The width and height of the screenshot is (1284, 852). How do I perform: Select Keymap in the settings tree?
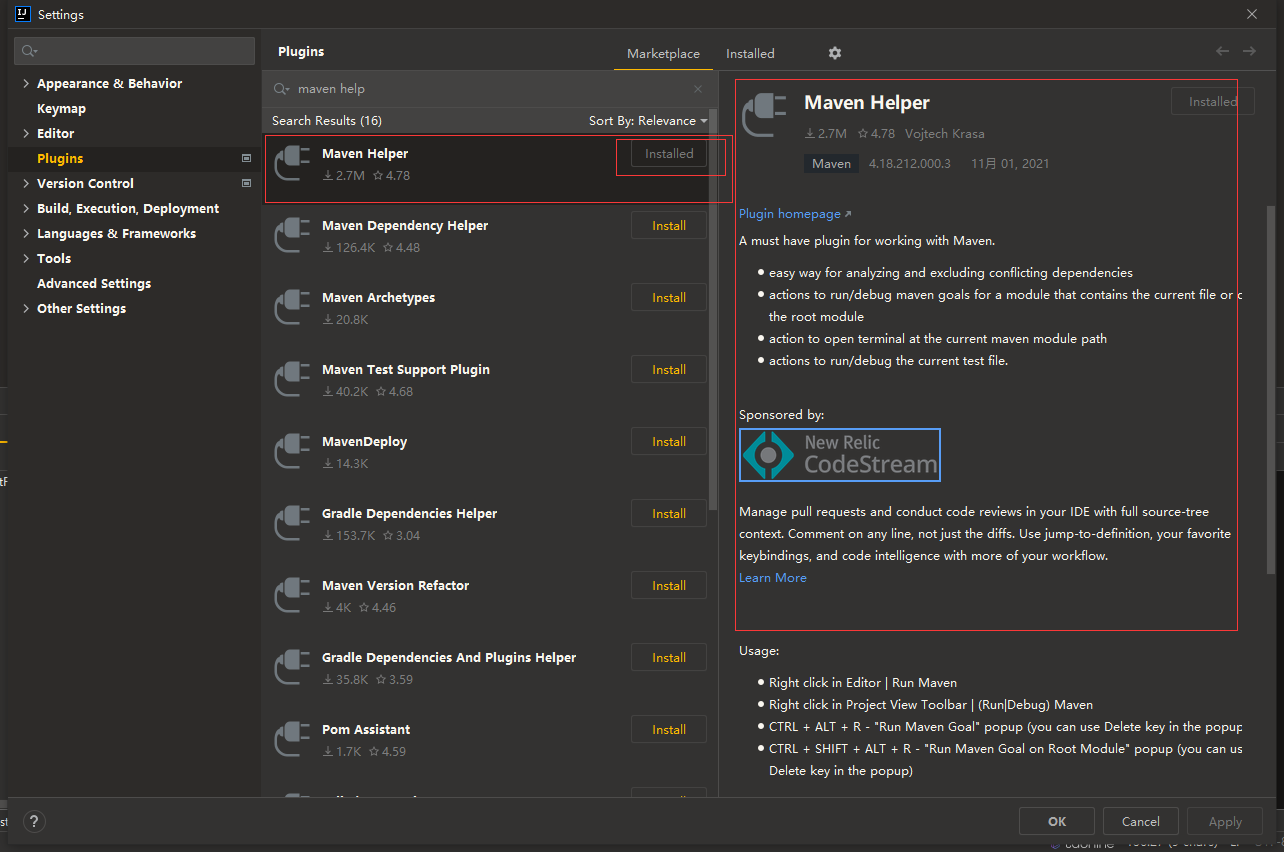coord(61,109)
